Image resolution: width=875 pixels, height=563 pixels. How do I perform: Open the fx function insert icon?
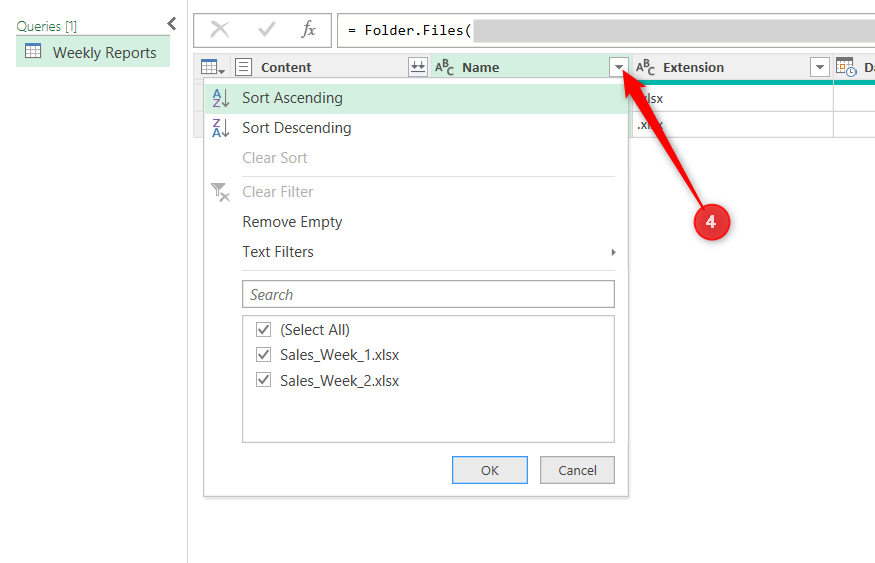click(308, 29)
